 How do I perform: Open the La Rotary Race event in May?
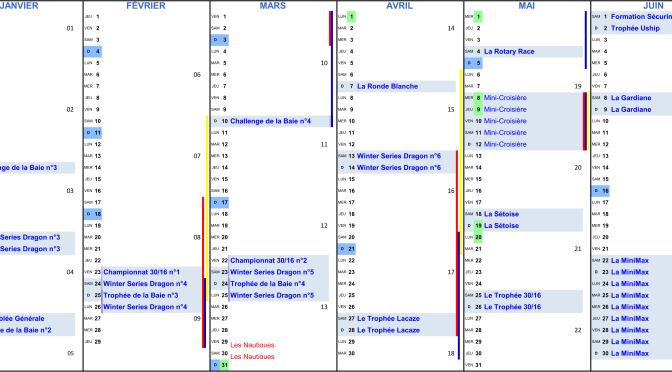[x=509, y=51]
